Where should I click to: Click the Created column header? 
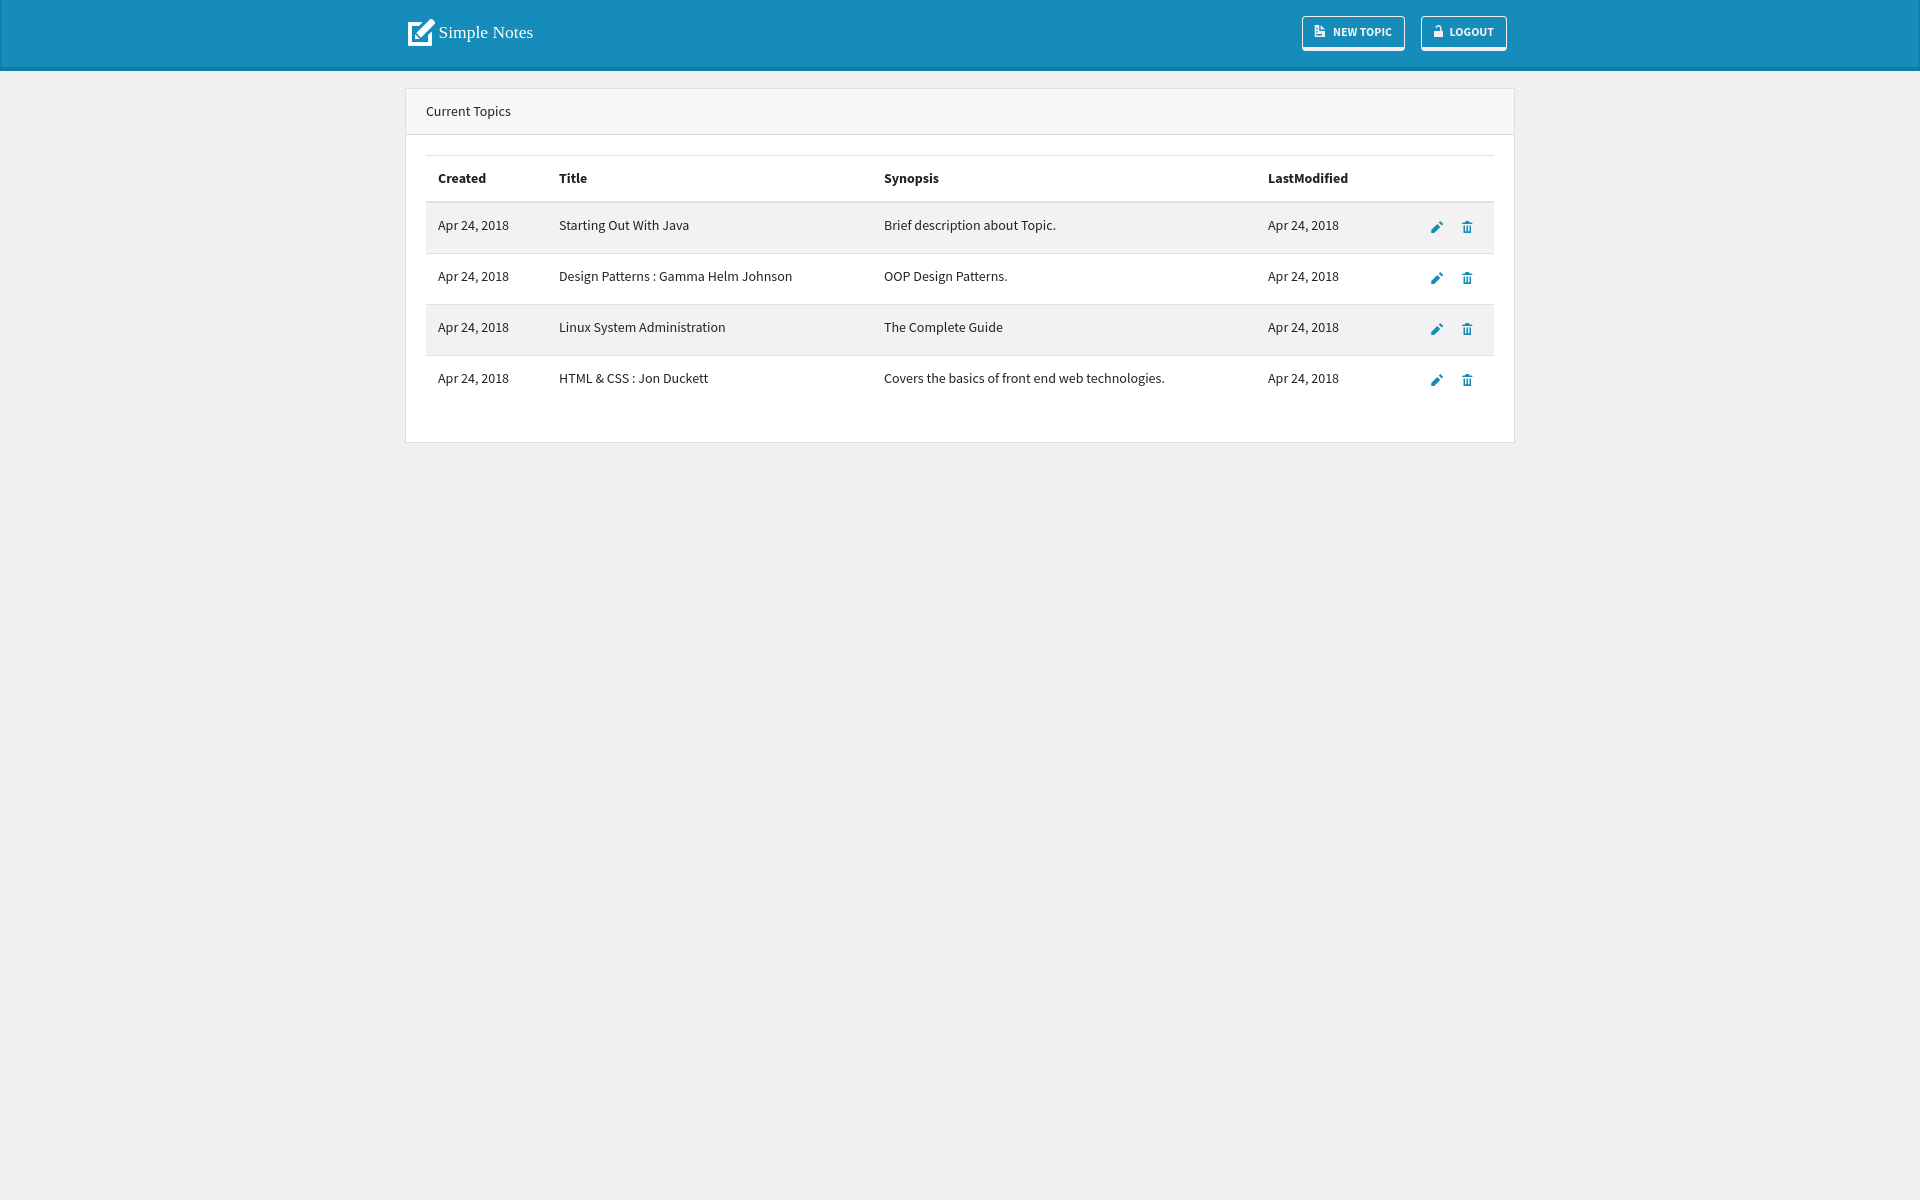(x=461, y=179)
